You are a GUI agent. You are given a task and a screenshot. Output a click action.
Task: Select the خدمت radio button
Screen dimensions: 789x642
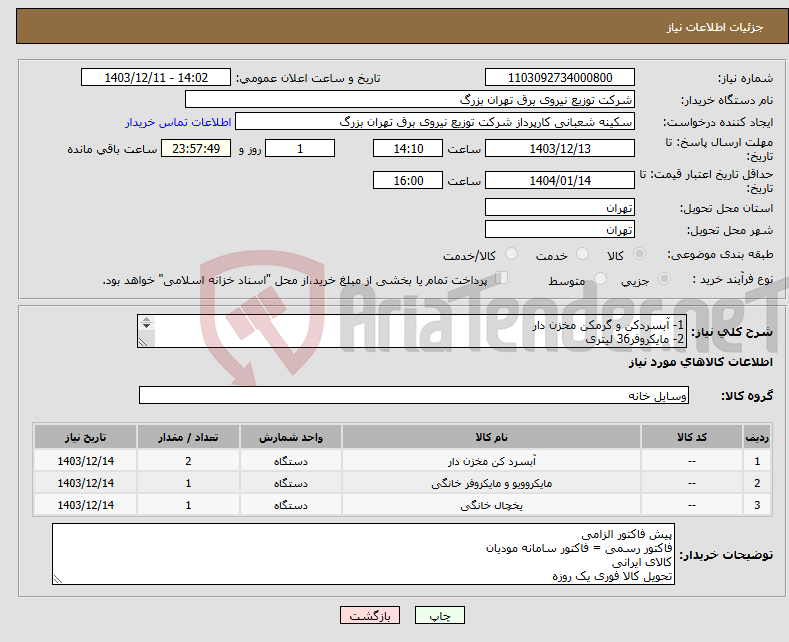pos(582,254)
